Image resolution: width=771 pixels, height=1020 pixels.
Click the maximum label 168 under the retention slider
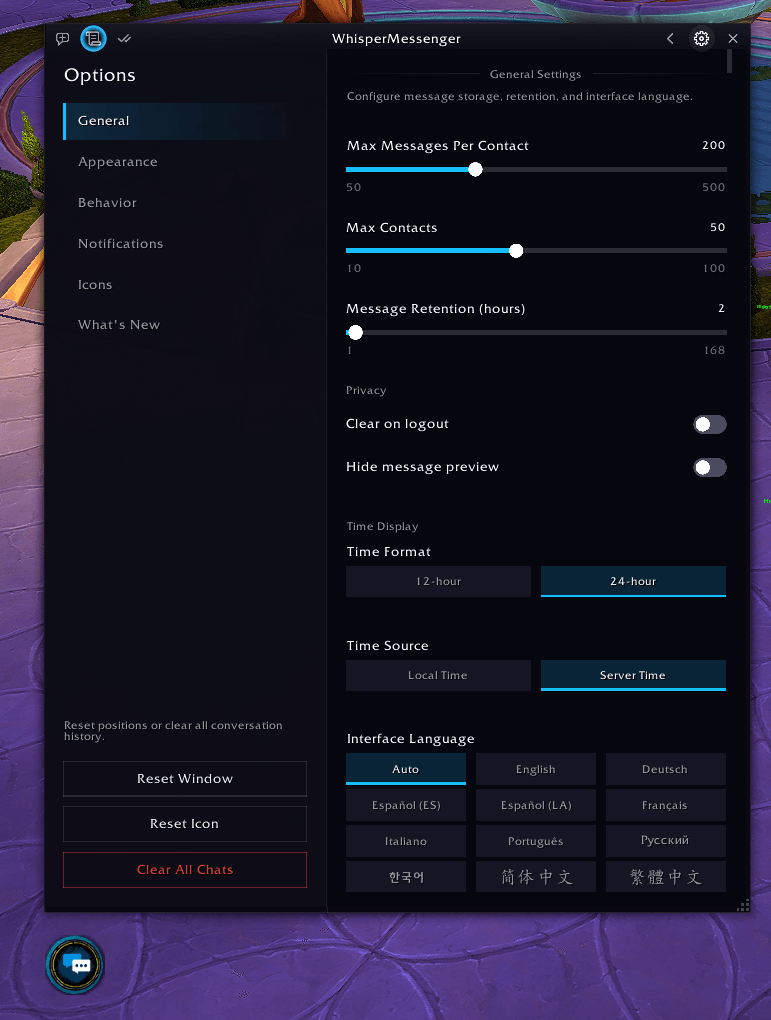click(x=714, y=351)
